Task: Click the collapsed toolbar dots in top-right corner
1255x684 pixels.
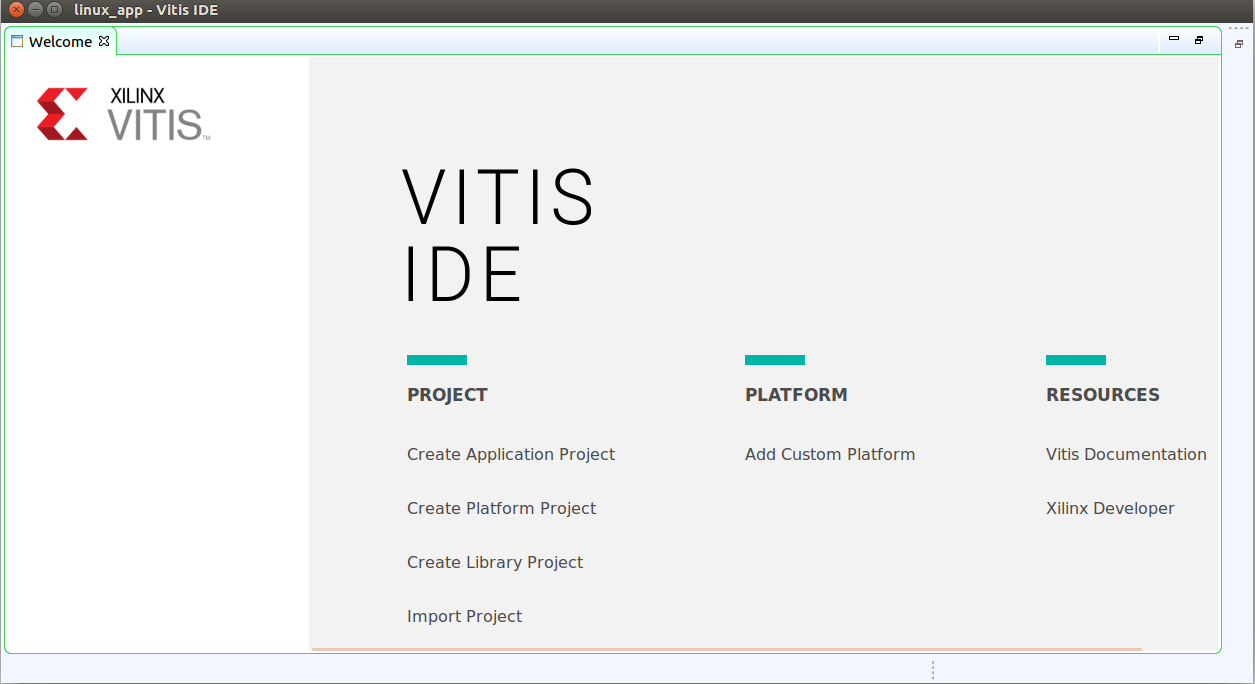Action: click(1240, 29)
